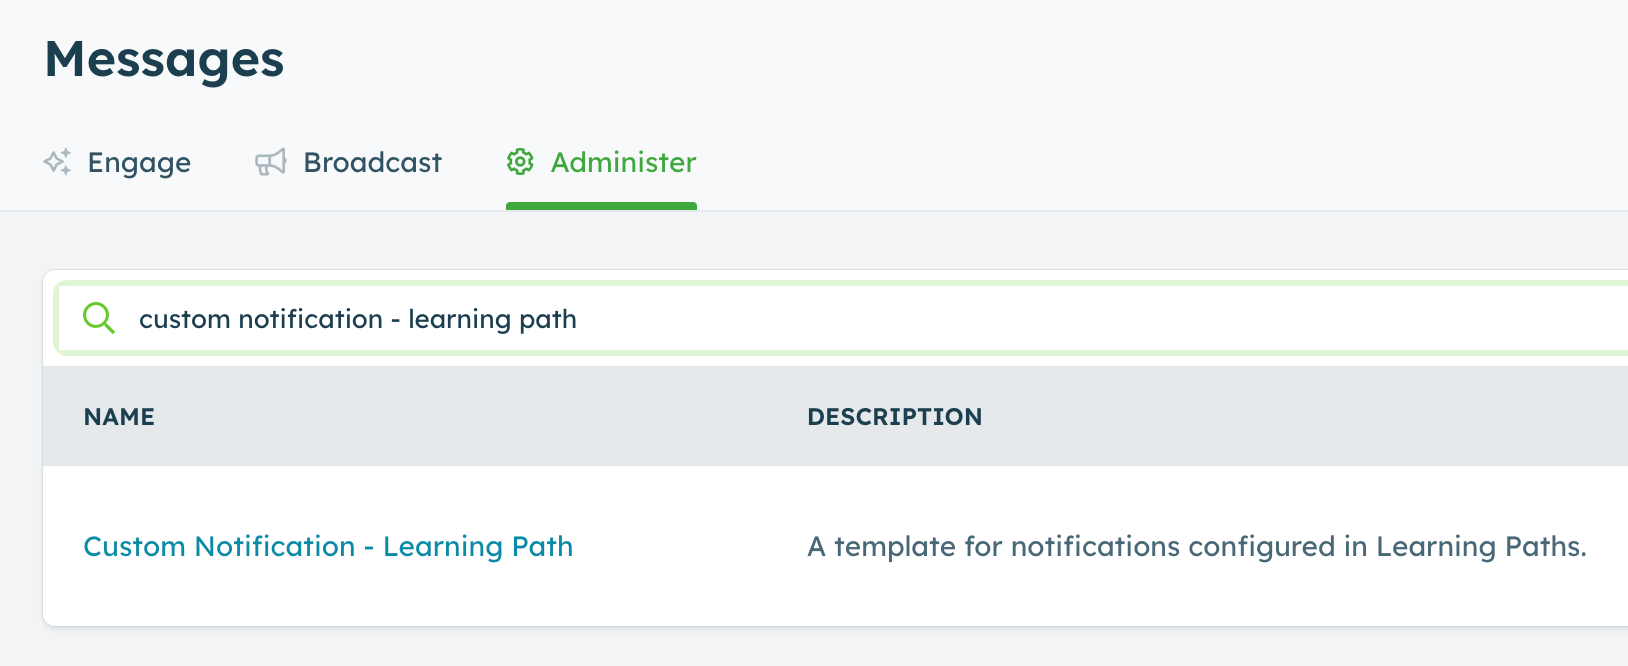This screenshot has width=1628, height=666.
Task: Select the Administer tab label
Action: pos(623,162)
